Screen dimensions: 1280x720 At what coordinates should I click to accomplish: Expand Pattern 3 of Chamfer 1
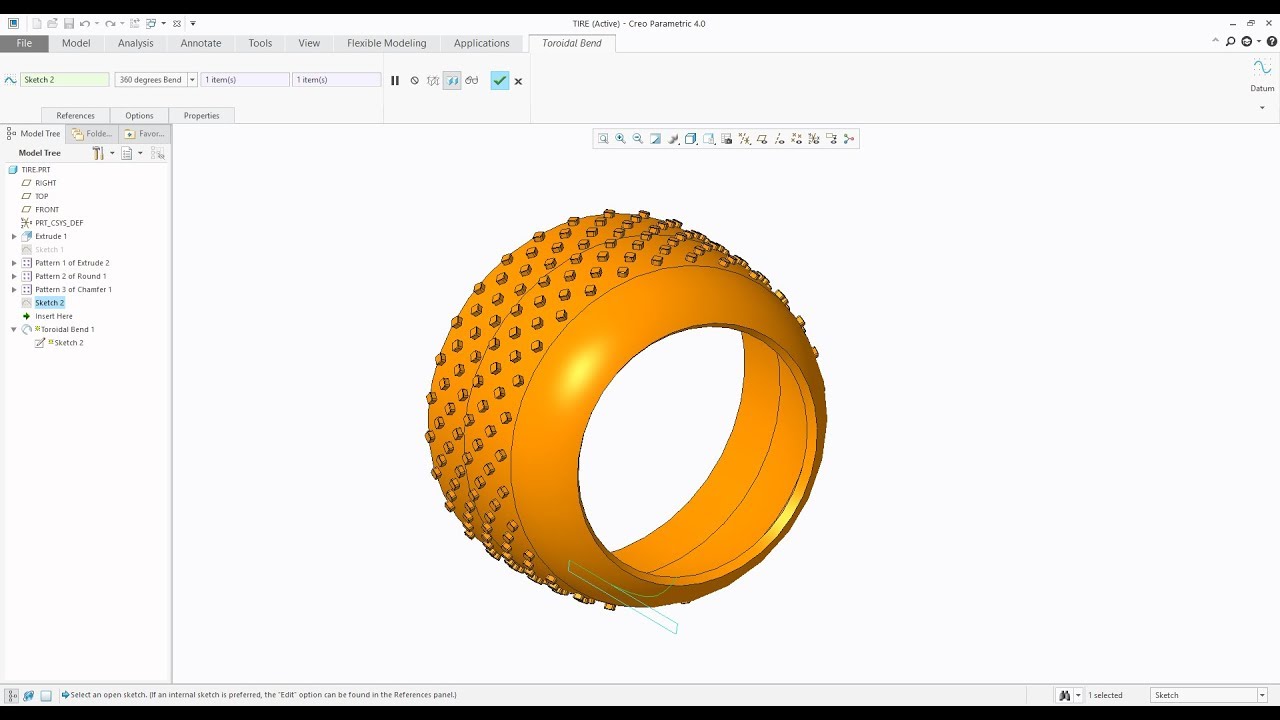14,289
